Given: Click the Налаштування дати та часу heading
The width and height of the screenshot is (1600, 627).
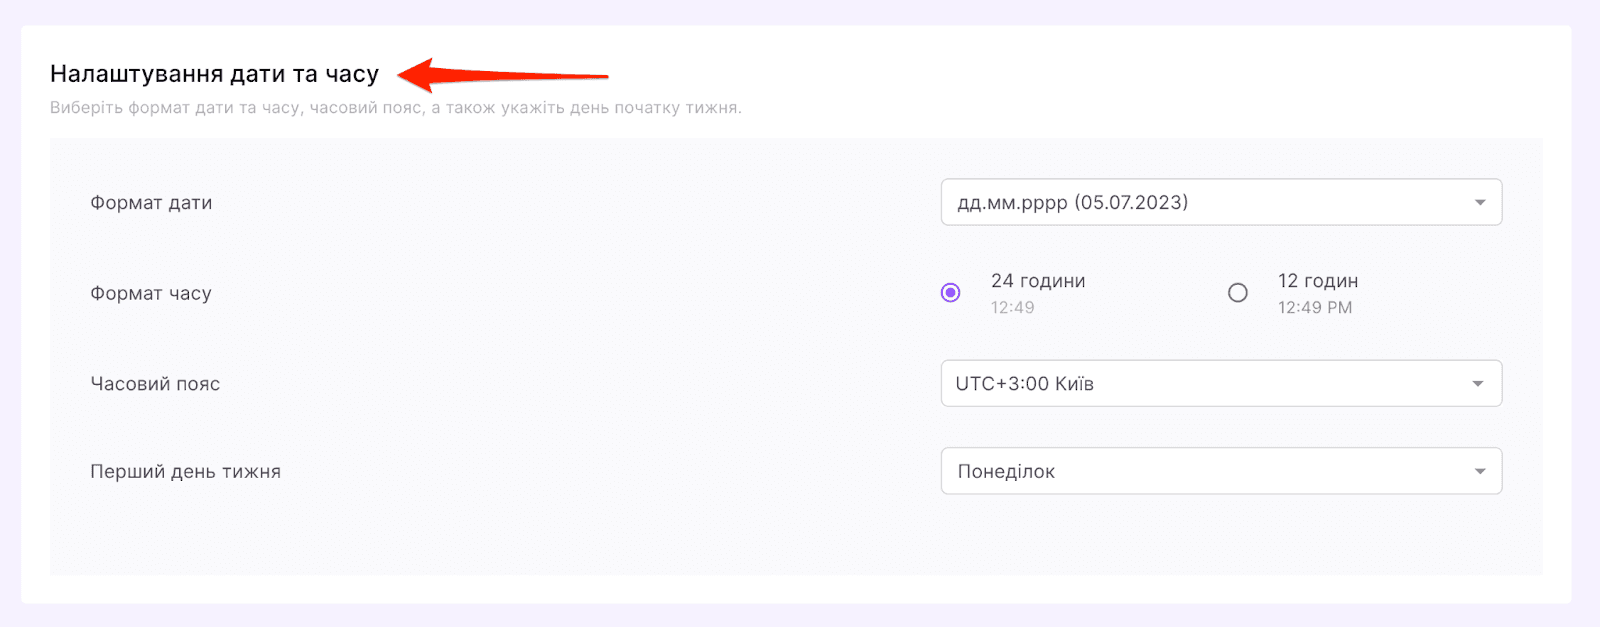Looking at the screenshot, I should pyautogui.click(x=214, y=75).
